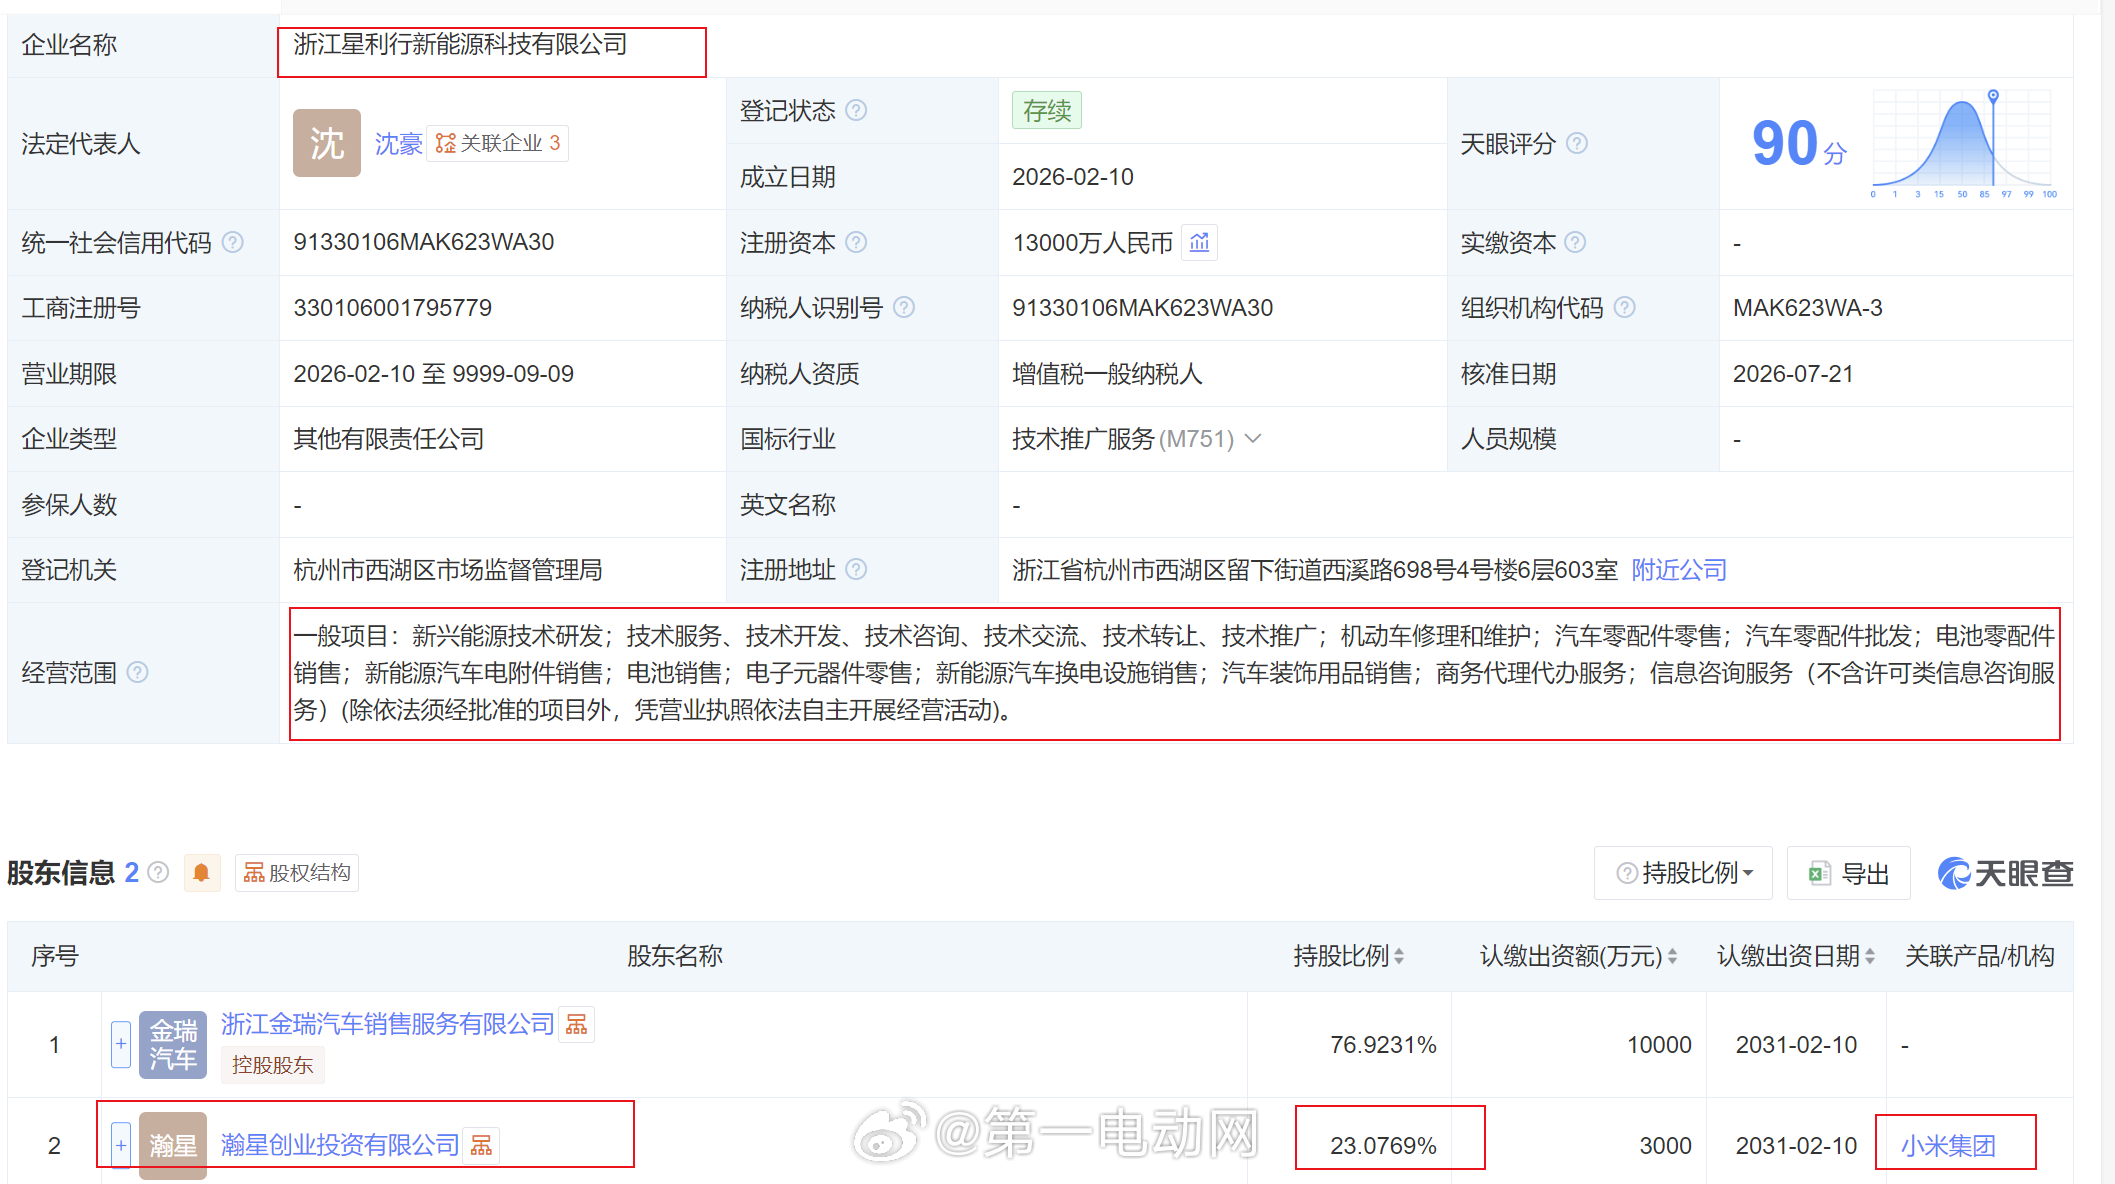Click the help icon beside 经营范围

click(x=138, y=672)
